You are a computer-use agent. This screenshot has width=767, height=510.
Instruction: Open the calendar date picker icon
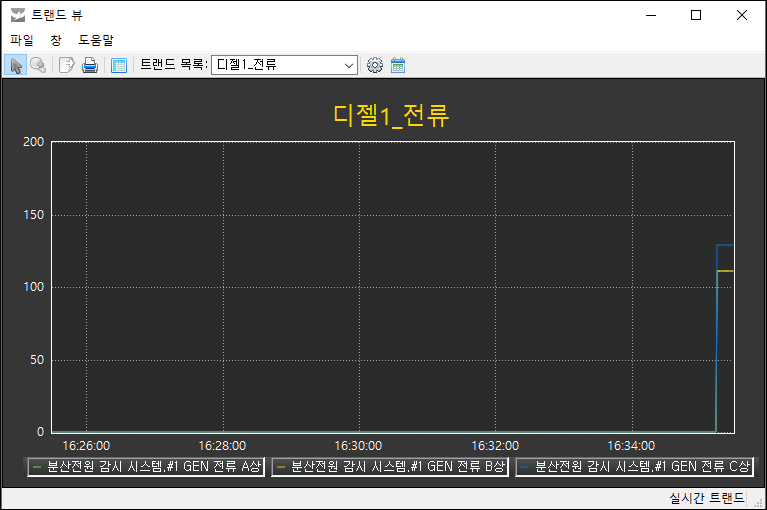tap(398, 65)
